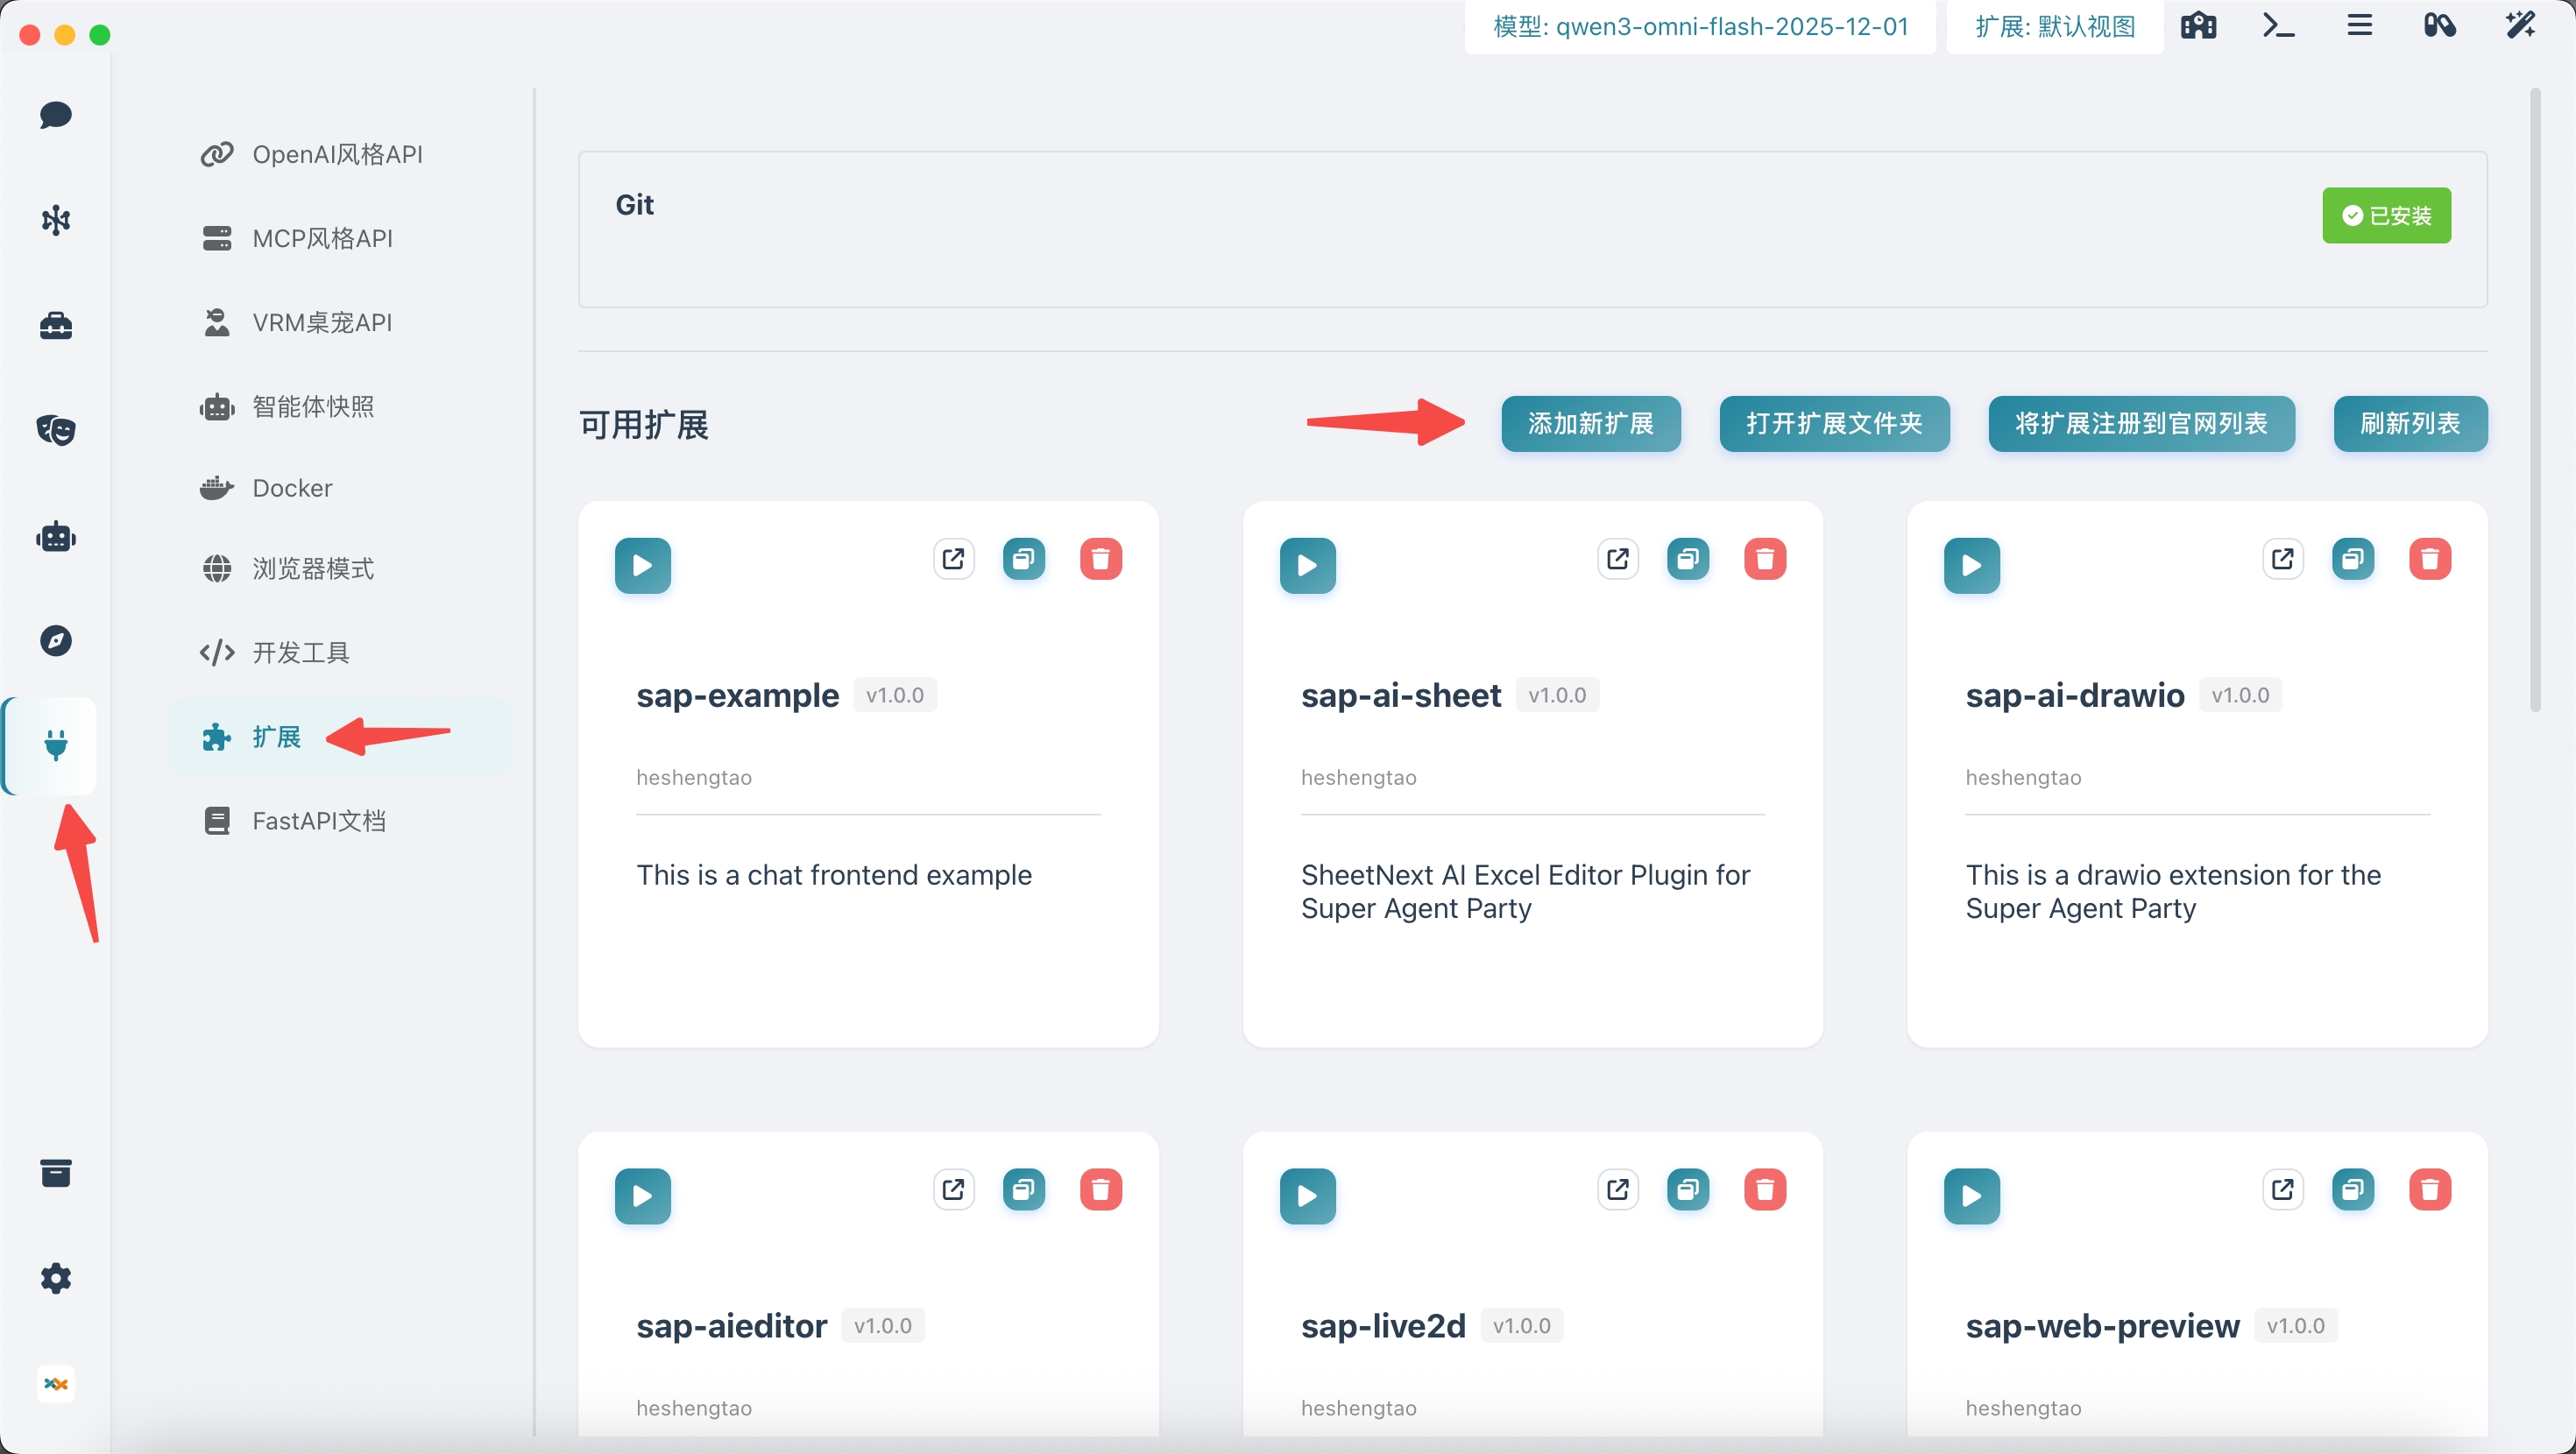
Task: Open the compass sidebar icon
Action: point(56,641)
